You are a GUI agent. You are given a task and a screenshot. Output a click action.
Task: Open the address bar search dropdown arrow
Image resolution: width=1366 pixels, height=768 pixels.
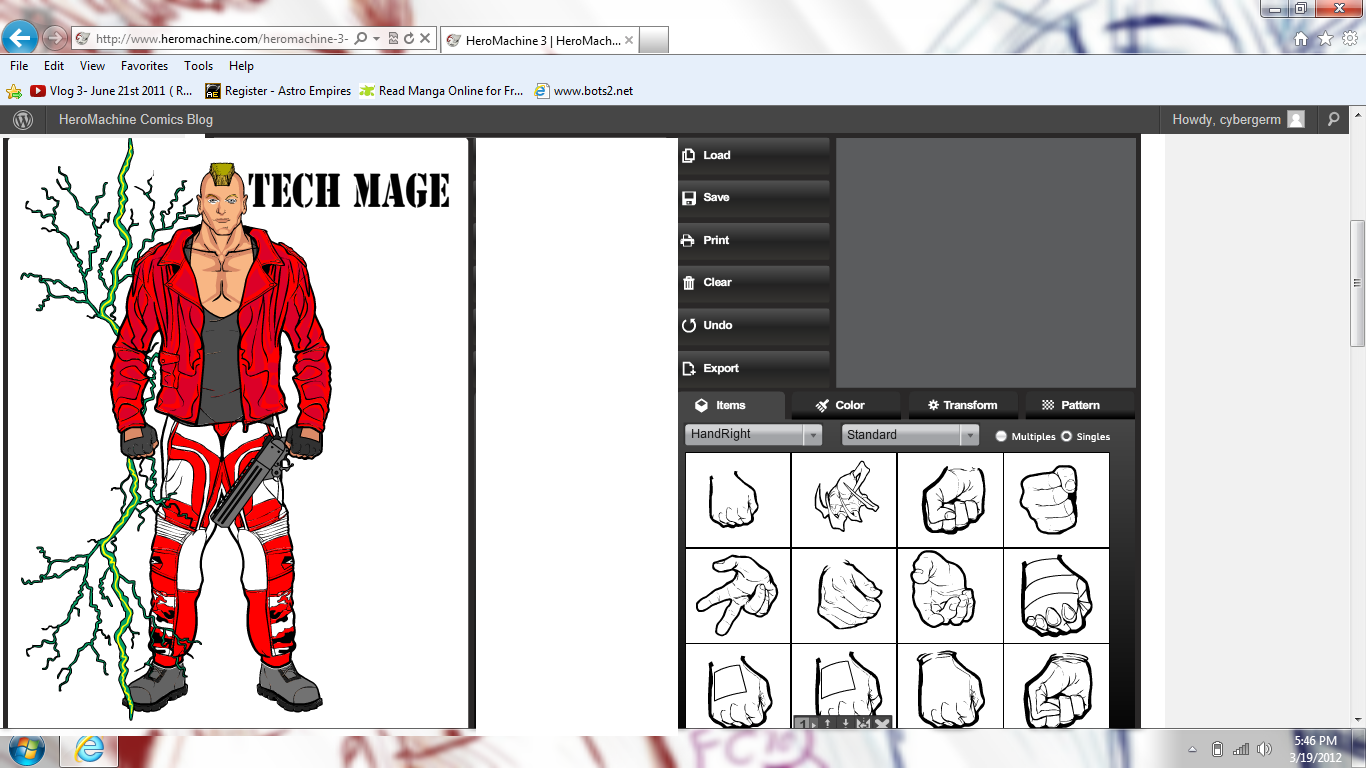376,39
